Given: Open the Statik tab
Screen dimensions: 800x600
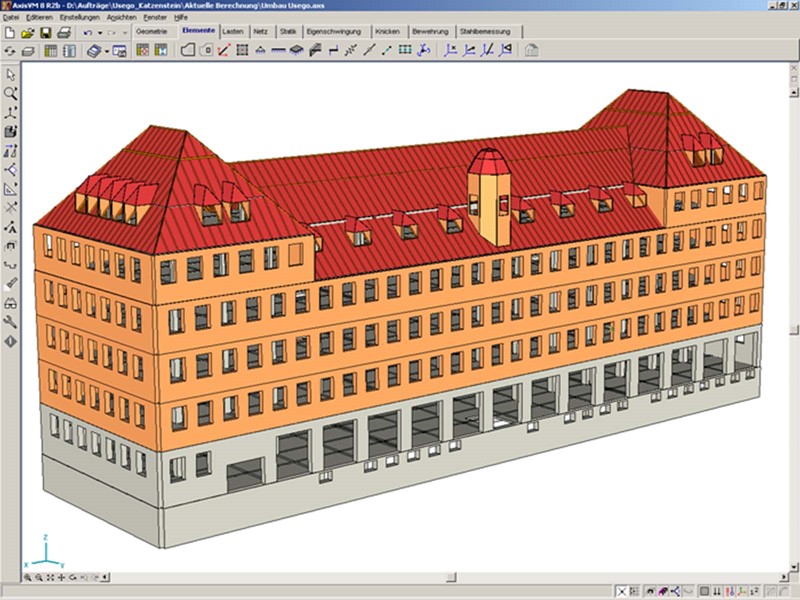Looking at the screenshot, I should [289, 32].
